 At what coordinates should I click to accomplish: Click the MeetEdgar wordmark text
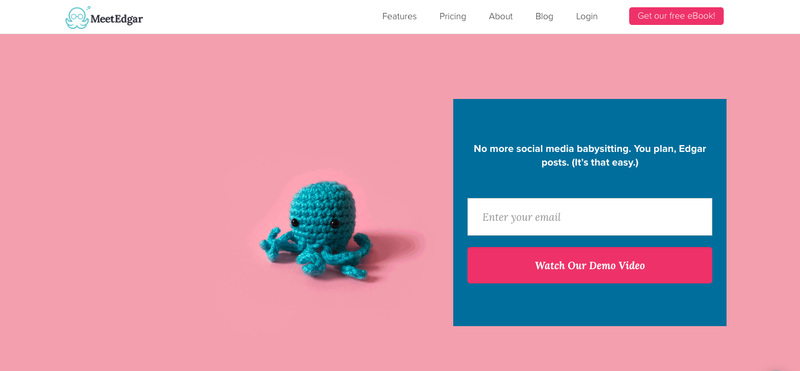point(117,19)
